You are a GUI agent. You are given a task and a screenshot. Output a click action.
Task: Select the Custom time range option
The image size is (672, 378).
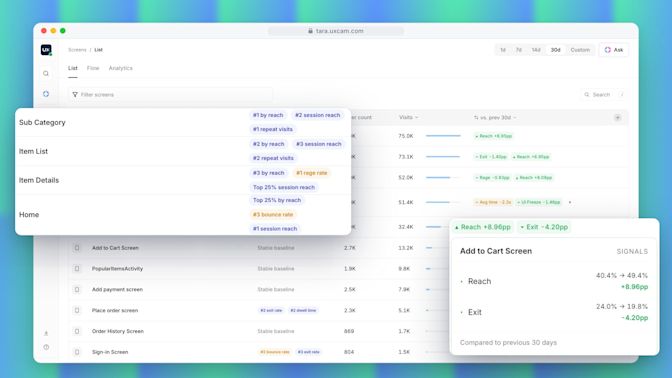pos(580,50)
